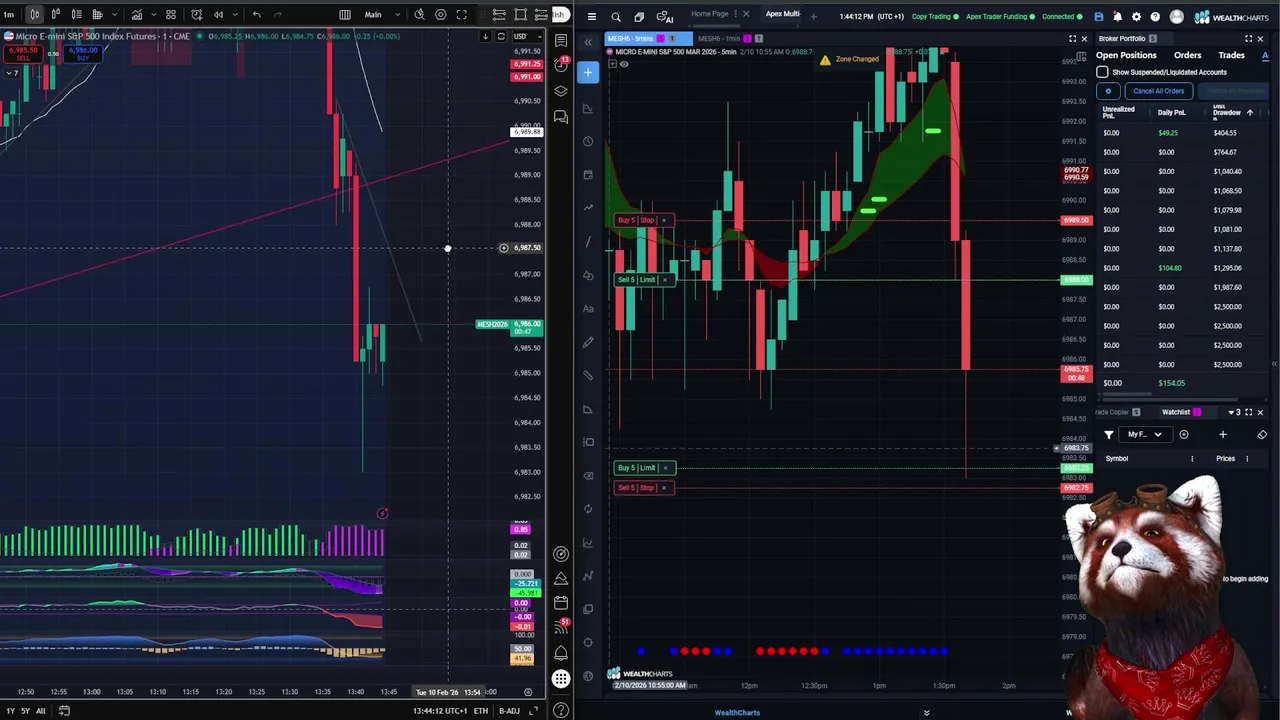Cancel the lower Sell 5 Stop order
The height and width of the screenshot is (720, 1280).
point(665,488)
